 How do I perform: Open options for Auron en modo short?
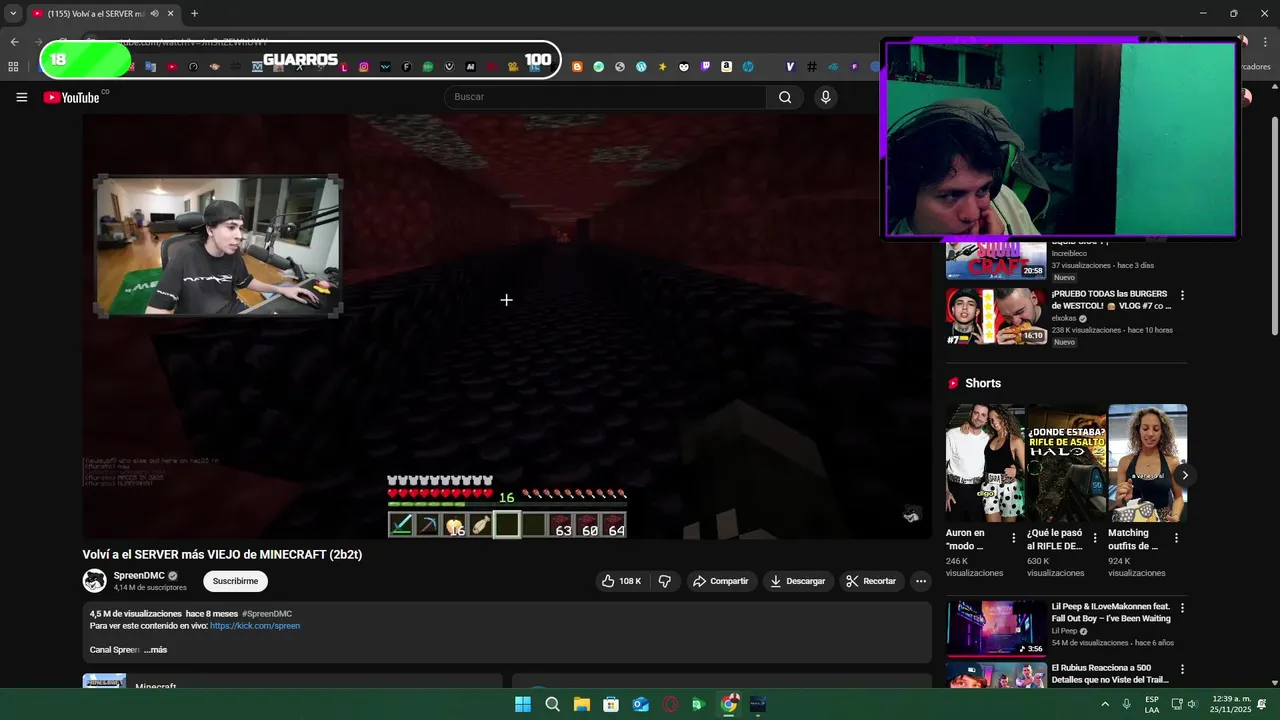[1013, 538]
